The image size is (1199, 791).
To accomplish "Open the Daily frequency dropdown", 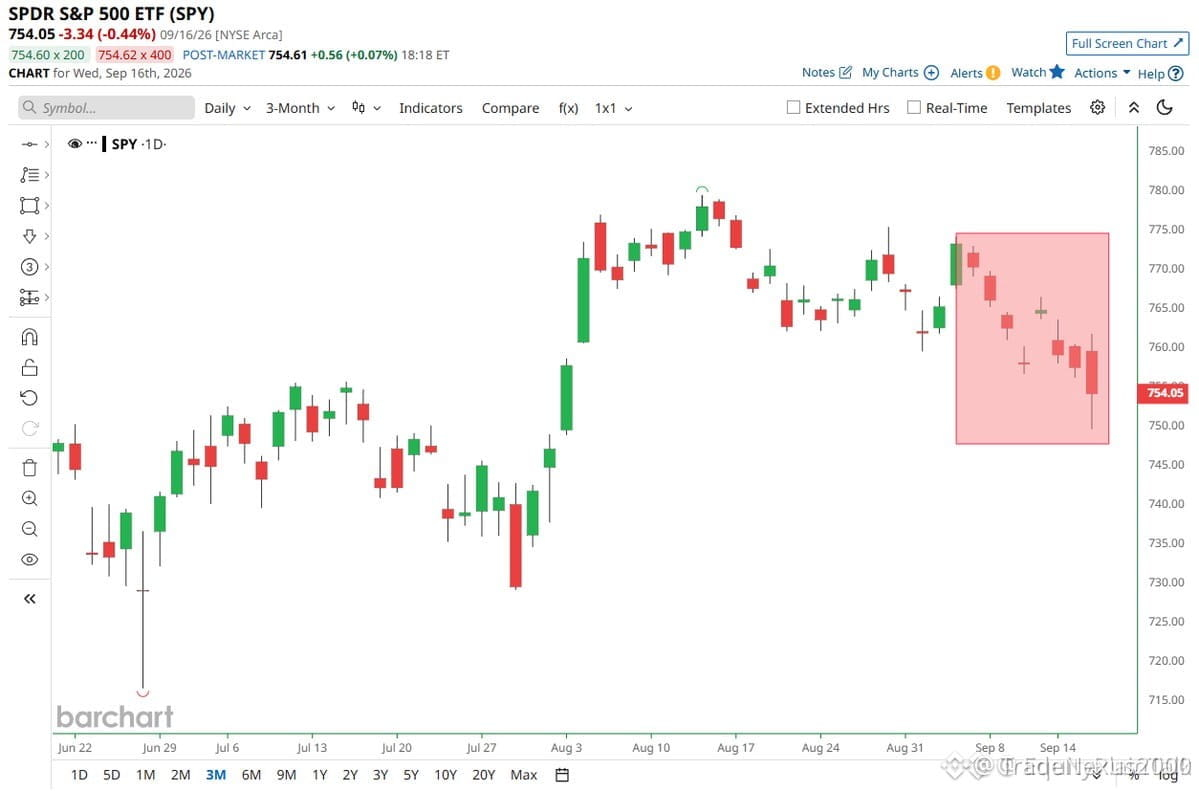I will [227, 109].
